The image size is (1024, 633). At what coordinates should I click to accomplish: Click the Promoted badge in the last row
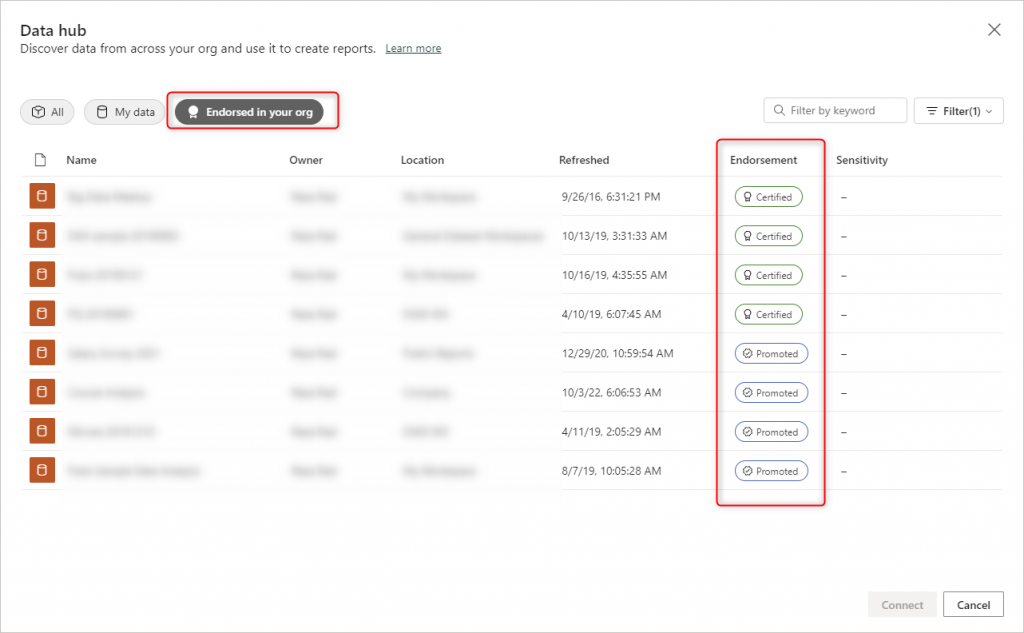[771, 471]
